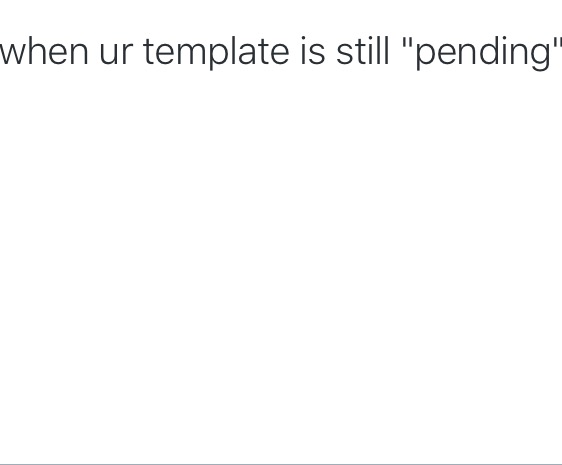
Task: Click the gray divider line at the bottom
Action: point(281,464)
